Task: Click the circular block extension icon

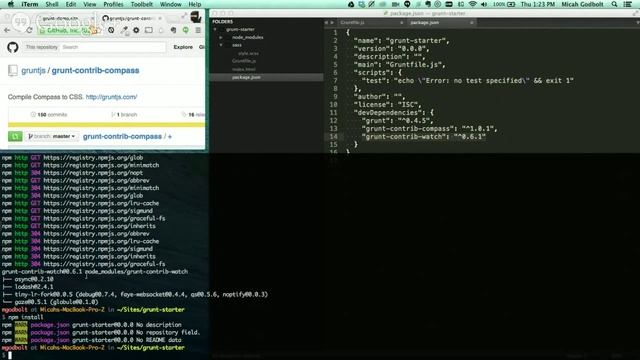Action: click(111, 30)
